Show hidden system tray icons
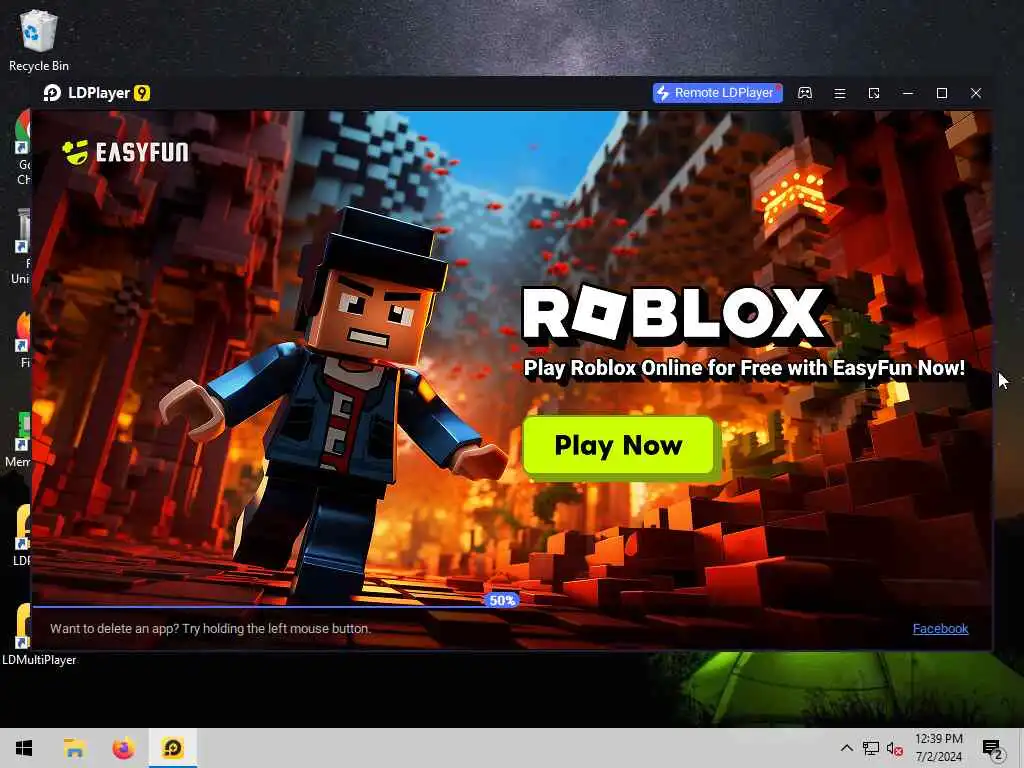This screenshot has width=1024, height=768. (846, 748)
